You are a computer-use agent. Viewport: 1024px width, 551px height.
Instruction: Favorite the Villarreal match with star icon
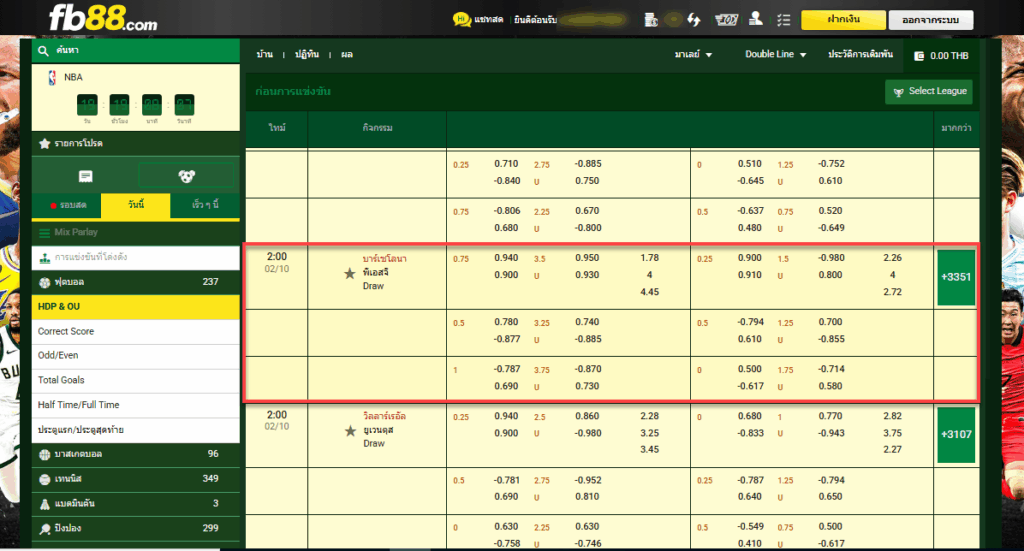coord(350,431)
